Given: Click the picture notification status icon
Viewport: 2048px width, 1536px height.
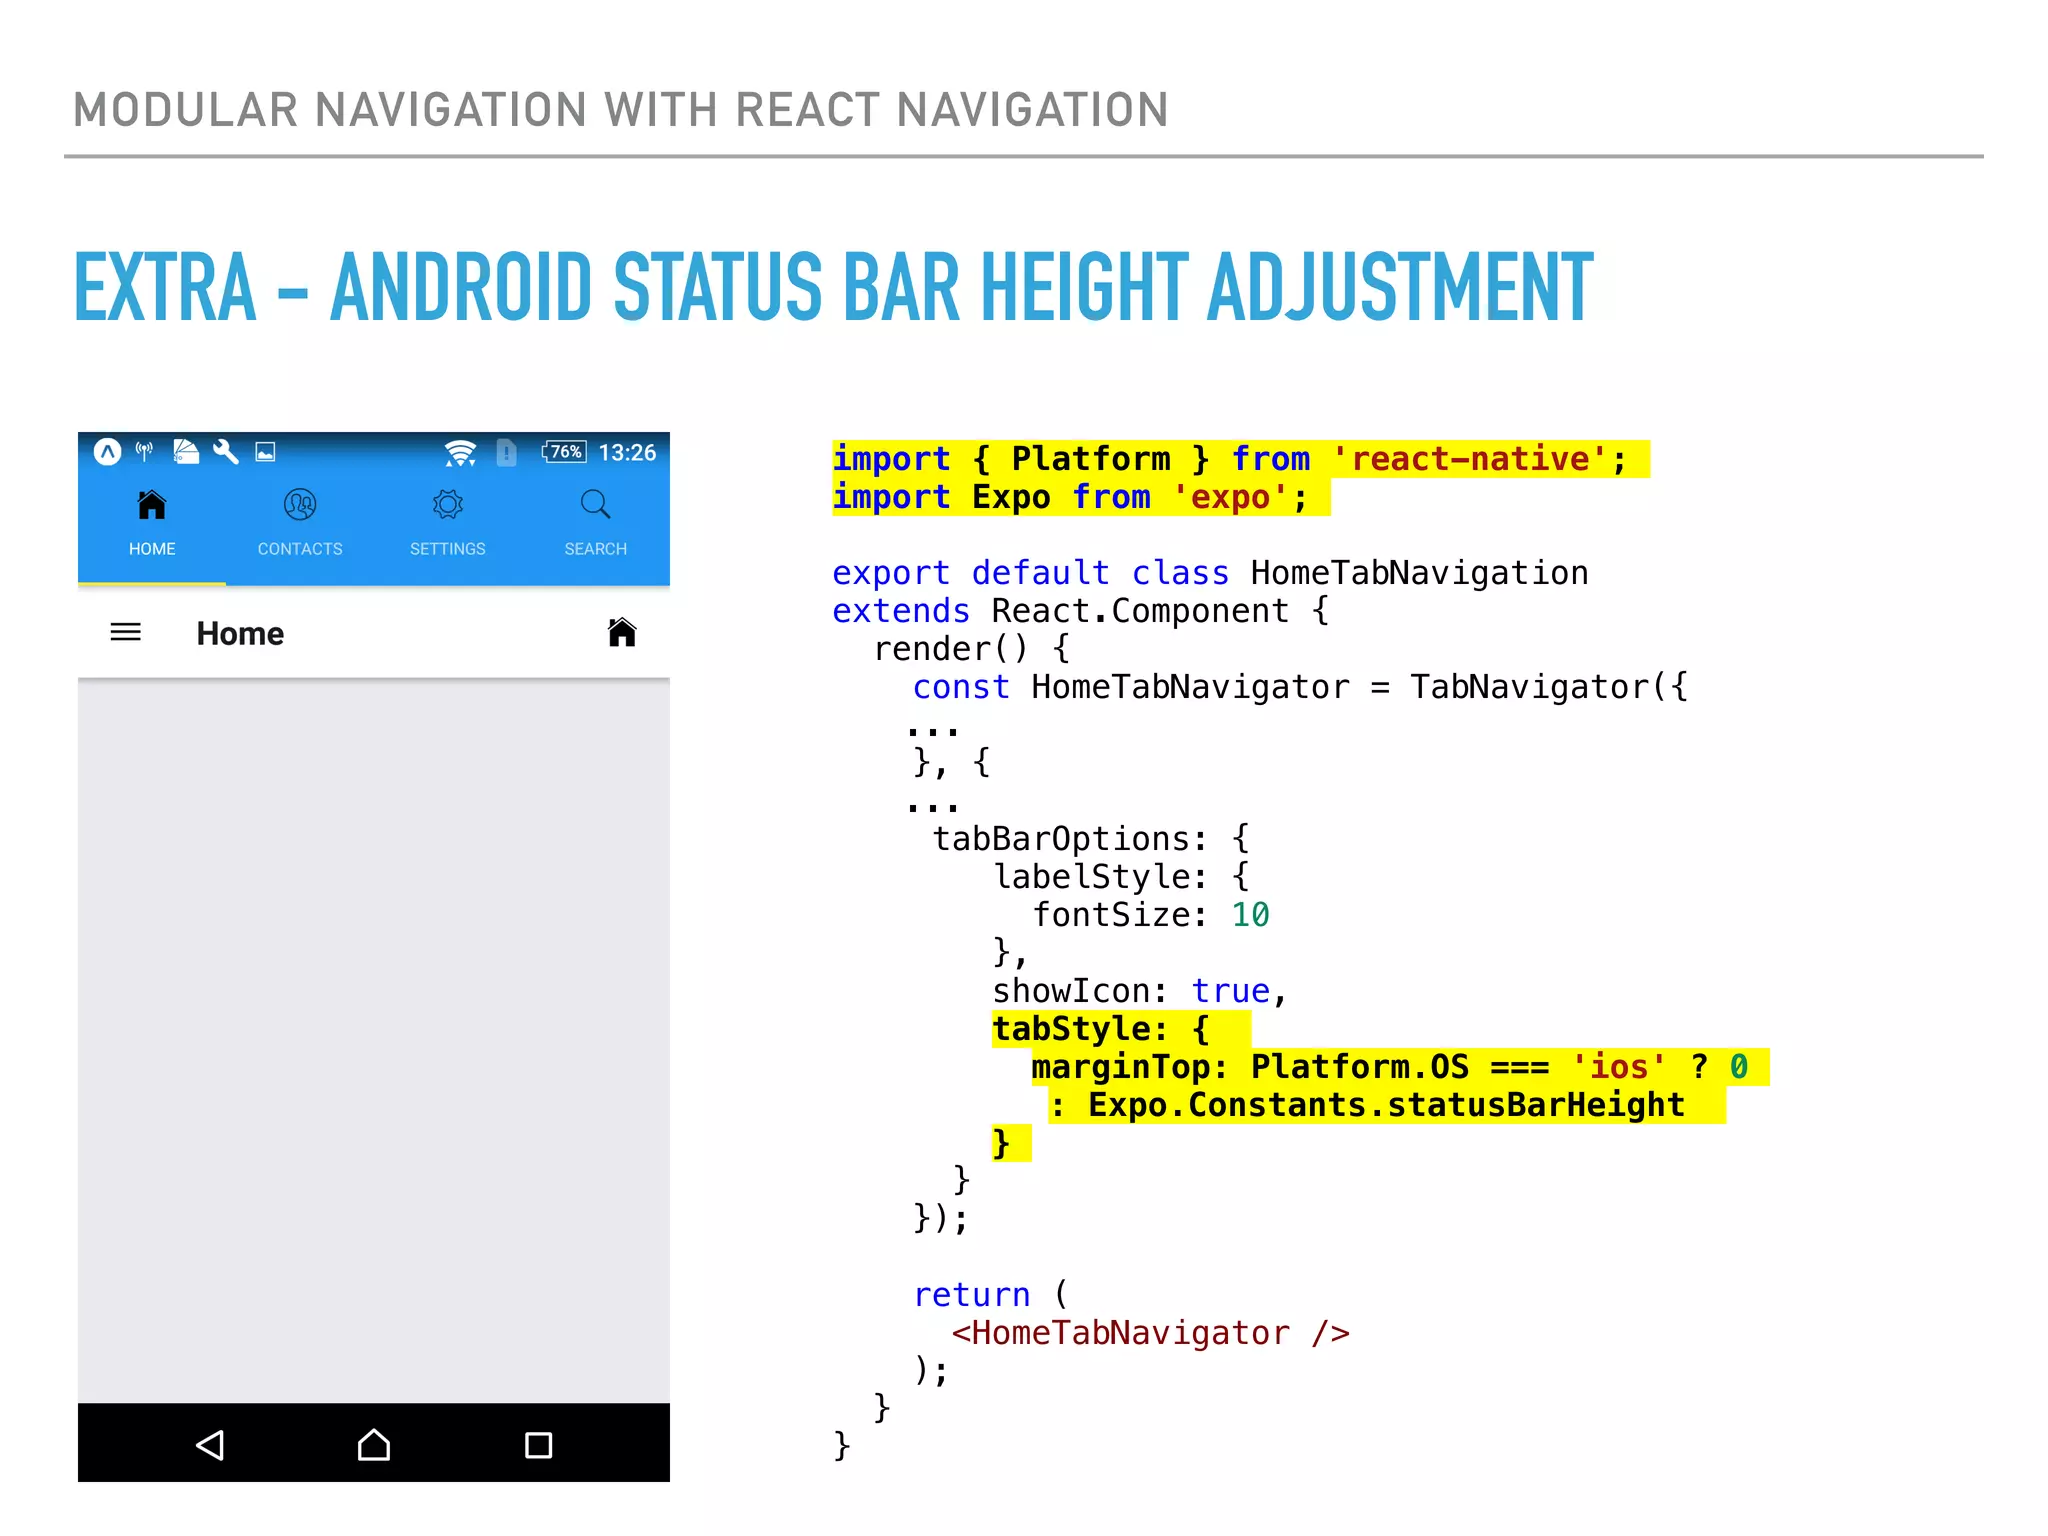Looking at the screenshot, I should coord(265,452).
